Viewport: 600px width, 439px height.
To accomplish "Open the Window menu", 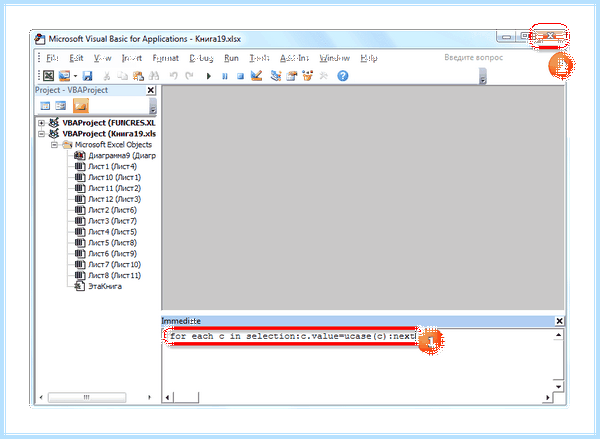I will [x=334, y=58].
